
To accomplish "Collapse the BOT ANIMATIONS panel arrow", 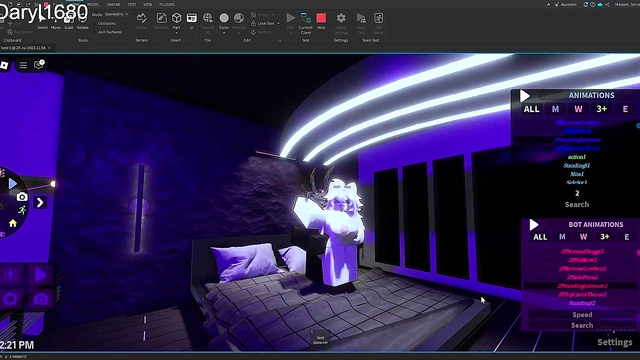I will click(x=534, y=225).
